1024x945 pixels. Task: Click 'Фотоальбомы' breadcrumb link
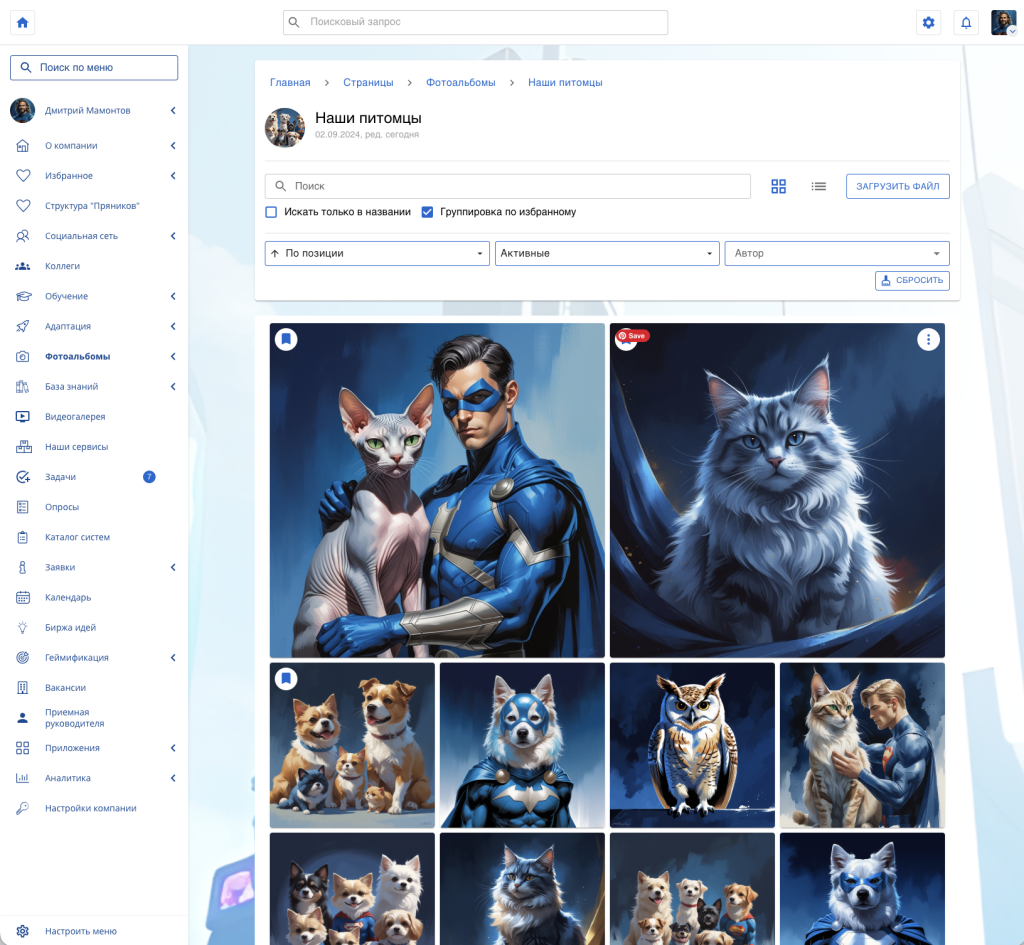460,82
